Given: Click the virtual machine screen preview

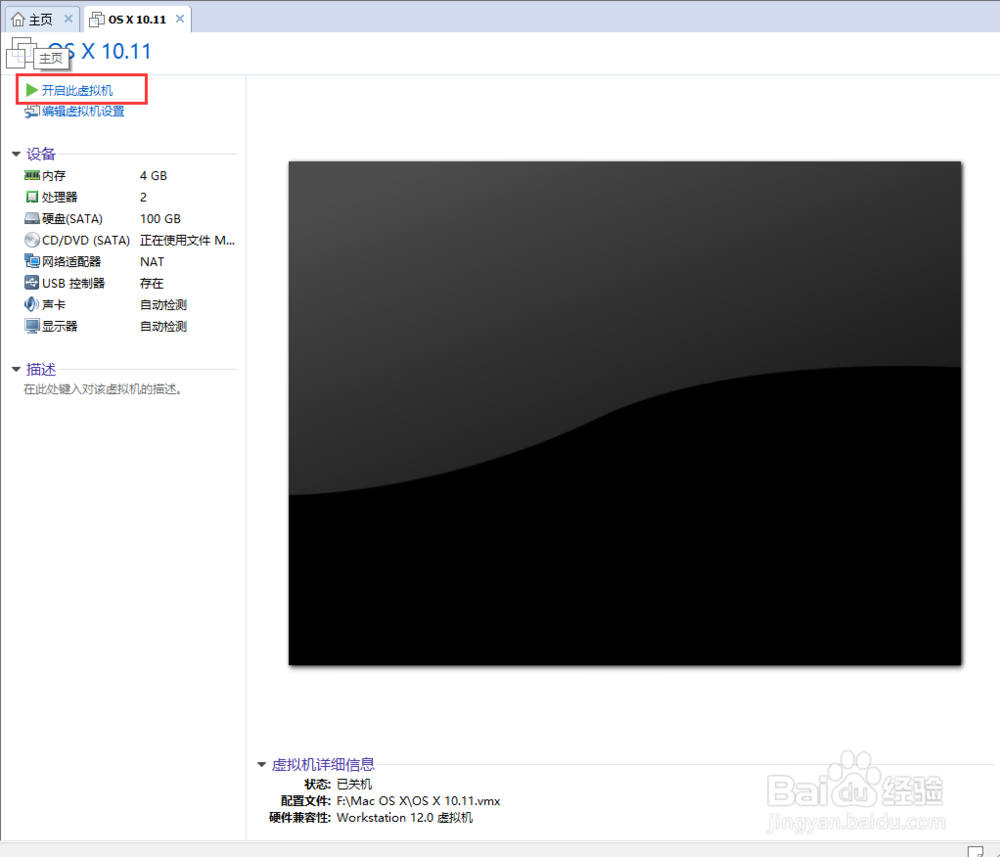Looking at the screenshot, I should tap(625, 413).
